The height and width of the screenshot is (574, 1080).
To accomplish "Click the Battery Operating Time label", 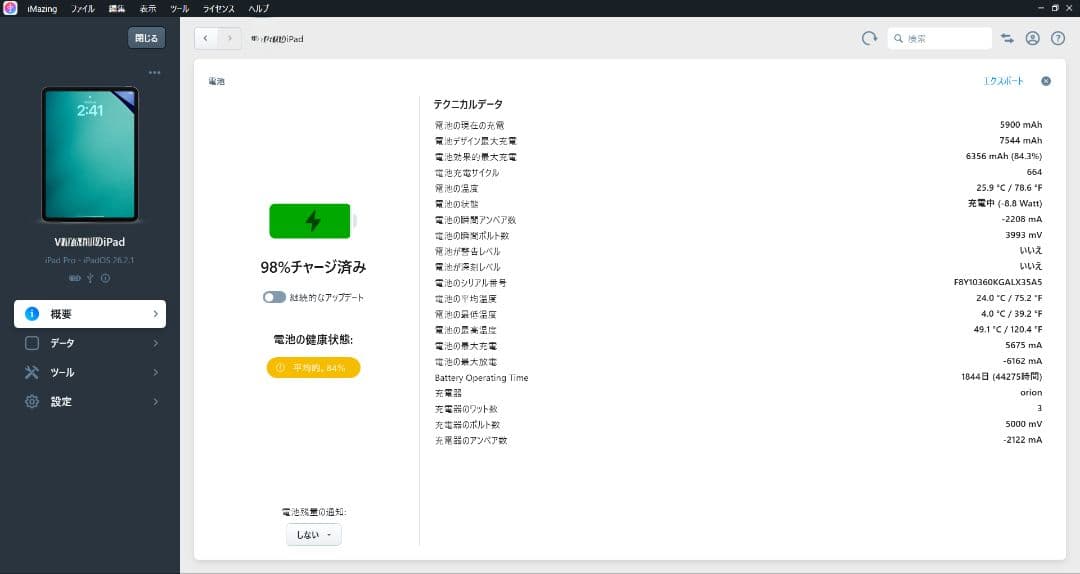I will coord(481,378).
